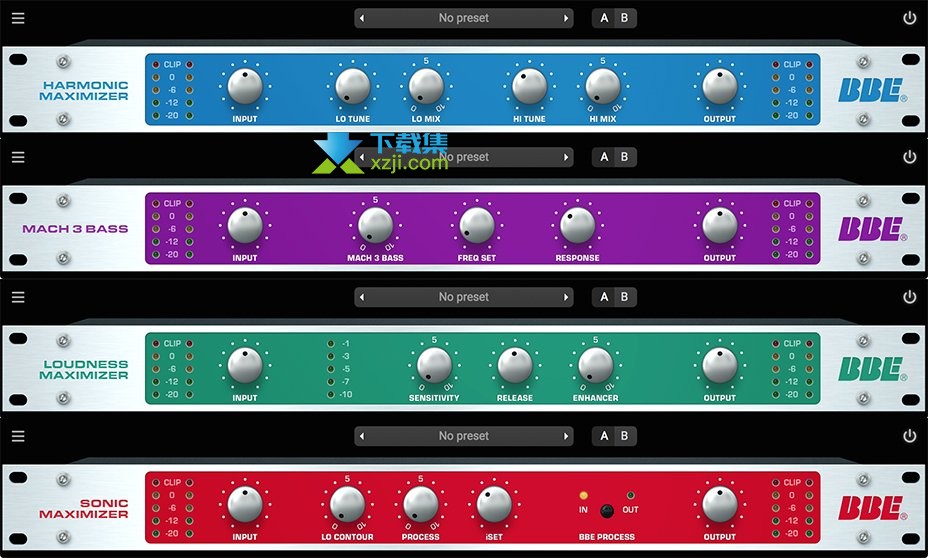This screenshot has height=558, width=928.
Task: Click the HARMONIC MAXIMIZER title text
Action: click(x=84, y=91)
